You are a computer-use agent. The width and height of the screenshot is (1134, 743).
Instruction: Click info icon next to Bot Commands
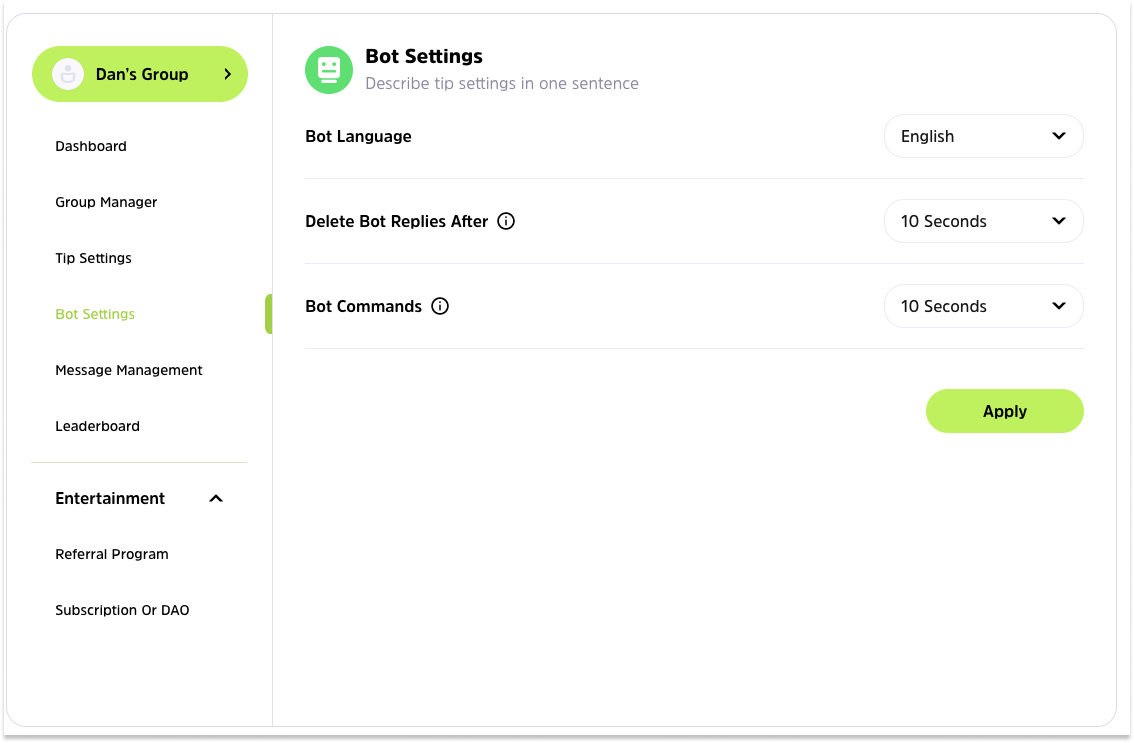tap(440, 306)
